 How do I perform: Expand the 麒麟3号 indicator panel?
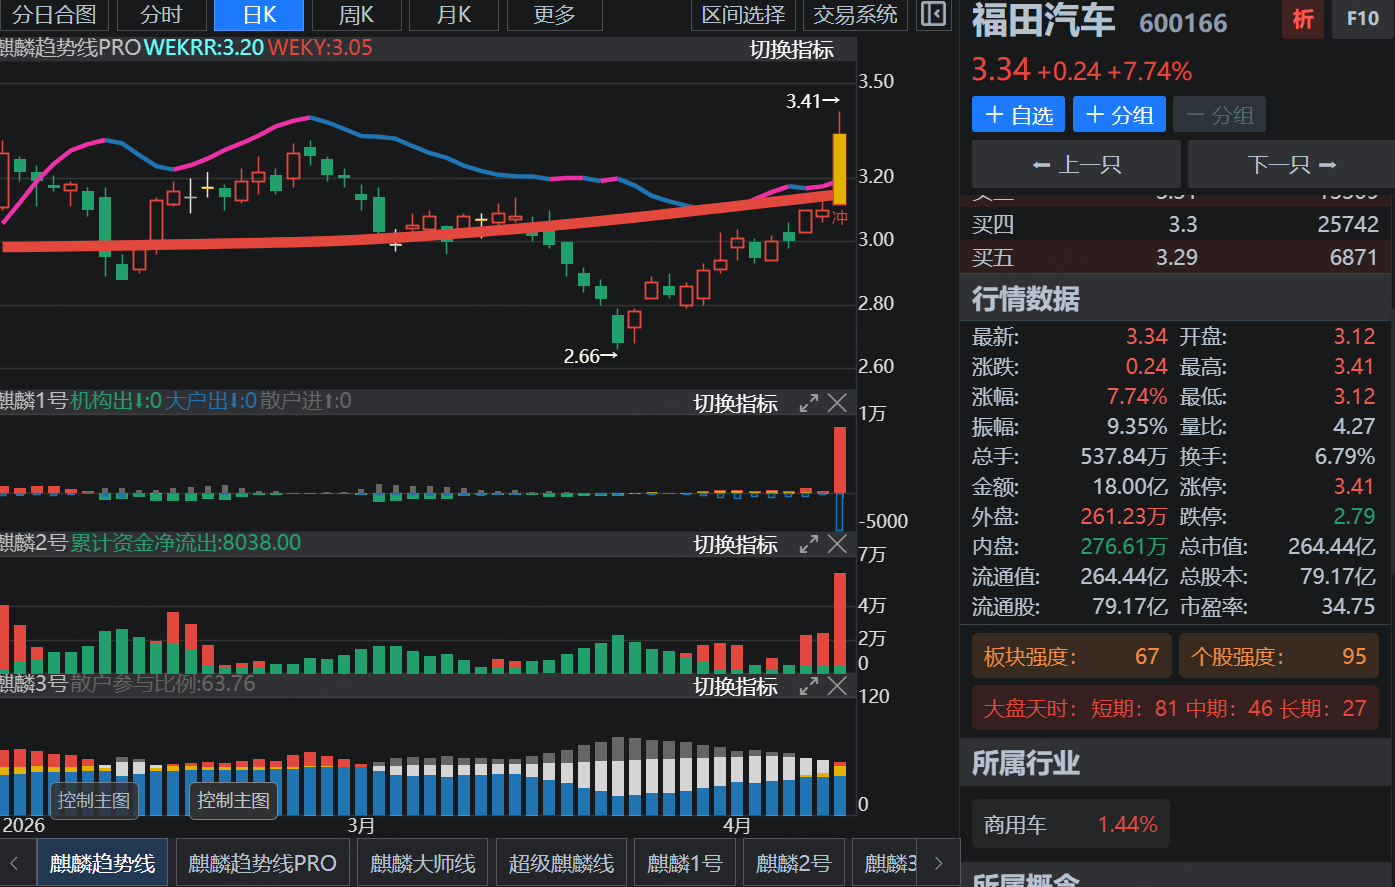(809, 687)
